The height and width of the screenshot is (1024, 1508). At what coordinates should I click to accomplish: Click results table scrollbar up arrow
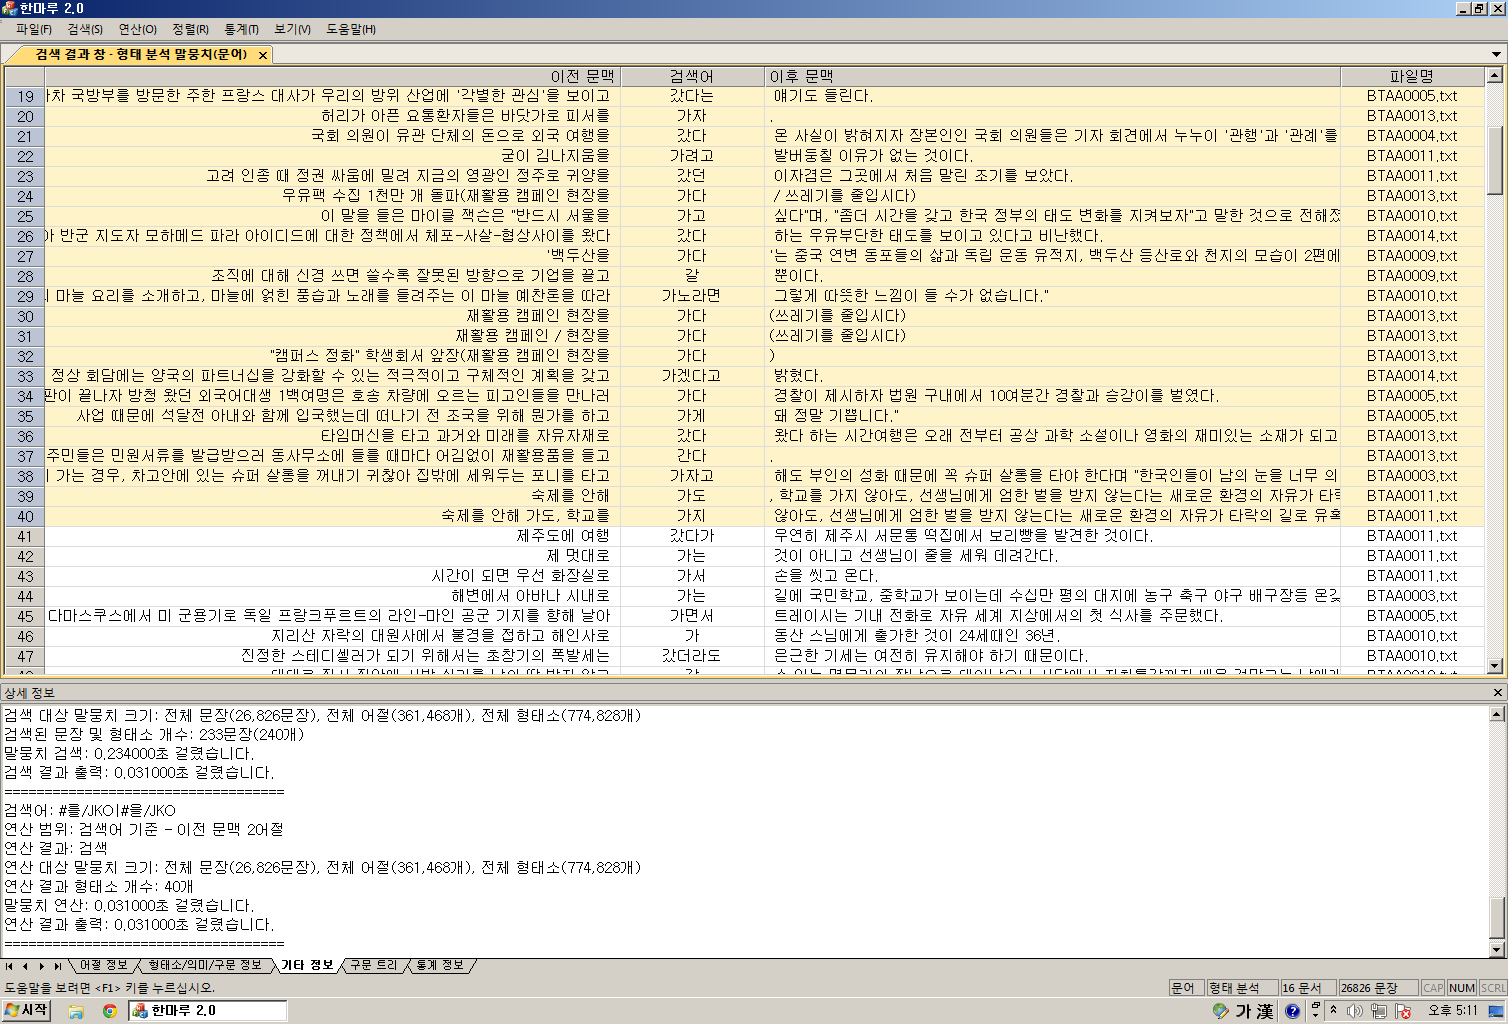point(1495,75)
